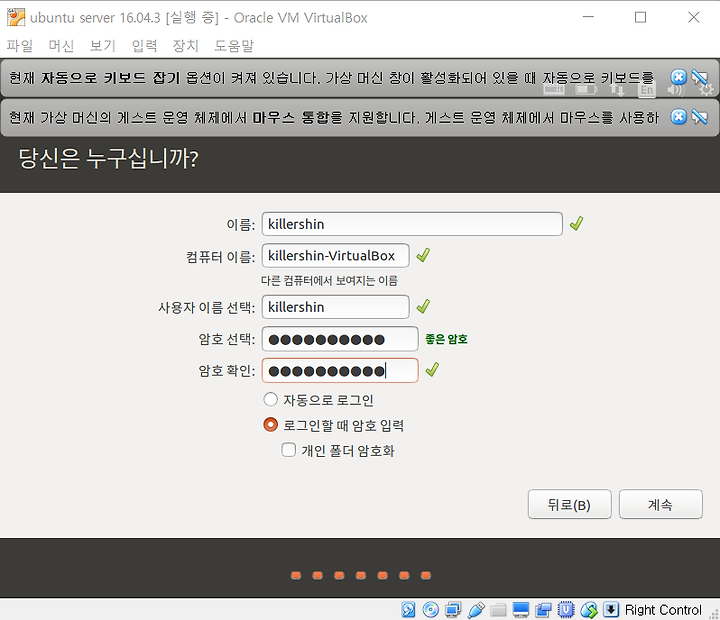This screenshot has height=620, width=720.
Task: Open the 입력 menu
Action: pyautogui.click(x=144, y=45)
